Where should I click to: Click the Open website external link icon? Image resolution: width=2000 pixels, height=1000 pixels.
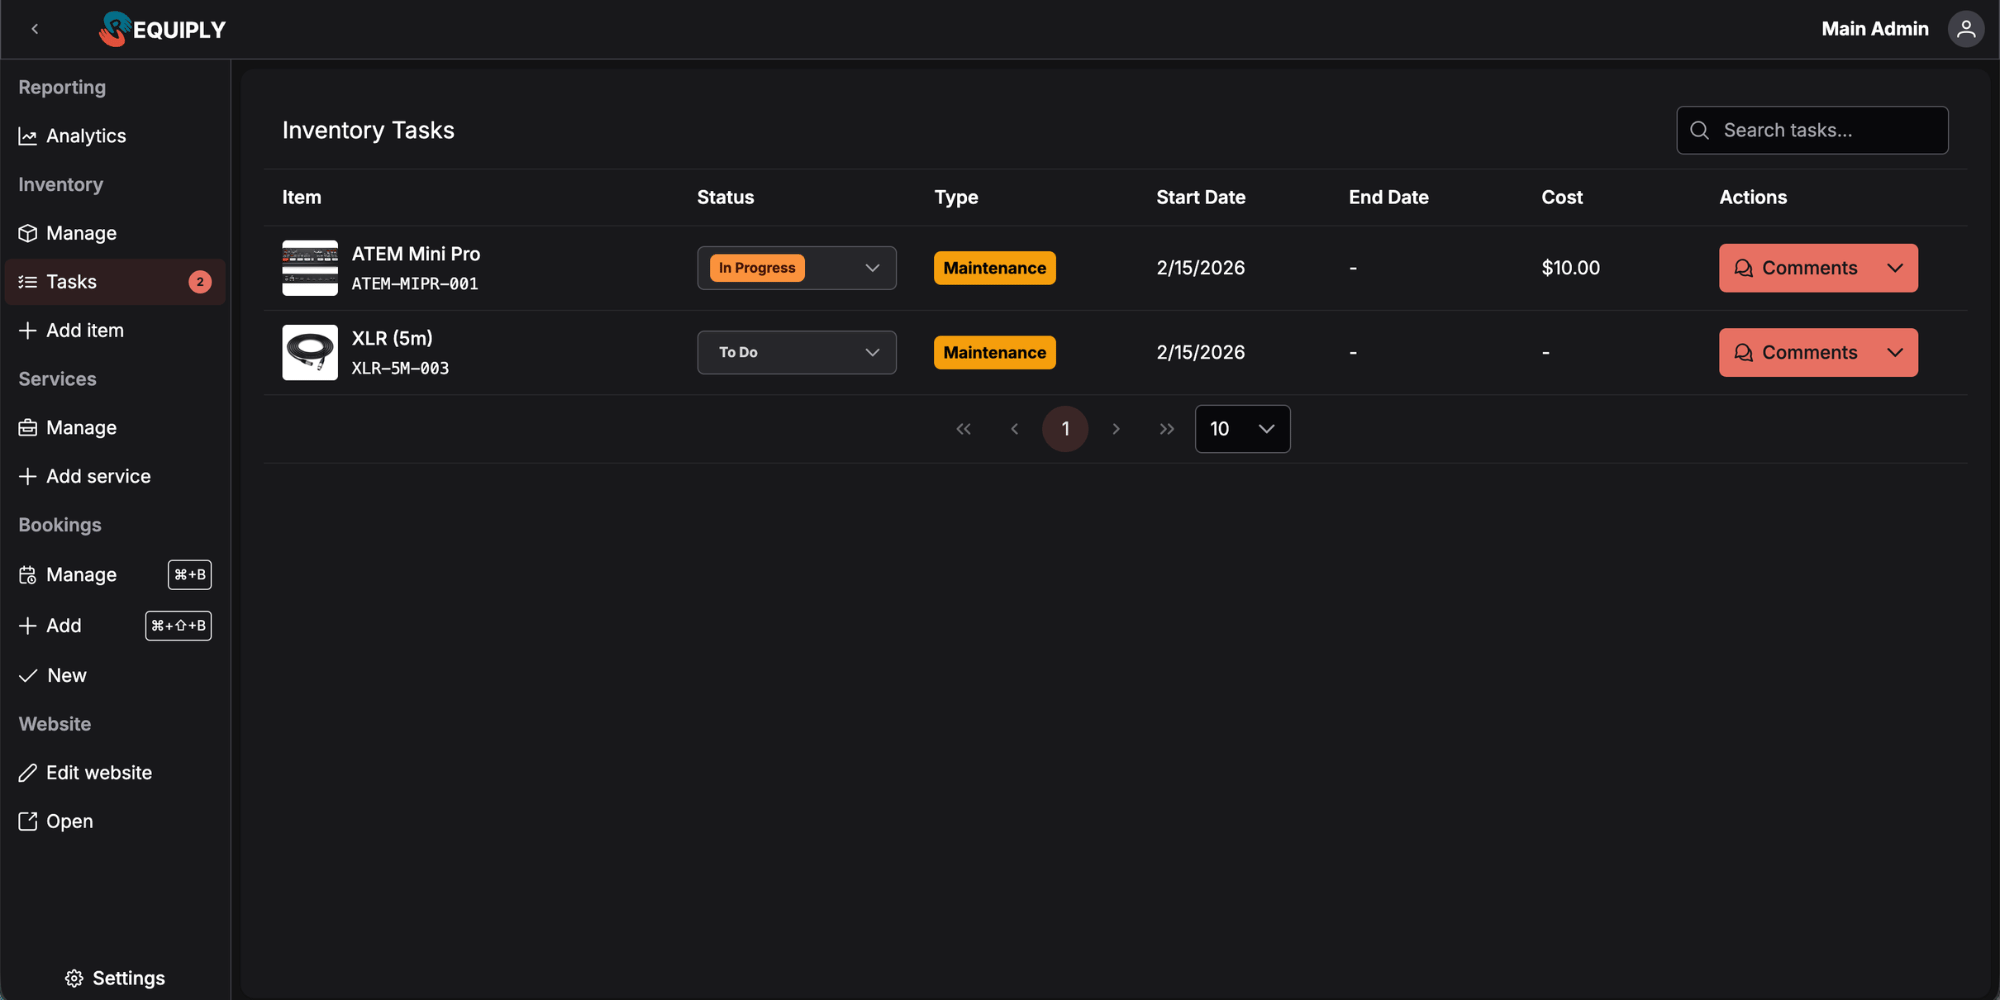tap(28, 820)
